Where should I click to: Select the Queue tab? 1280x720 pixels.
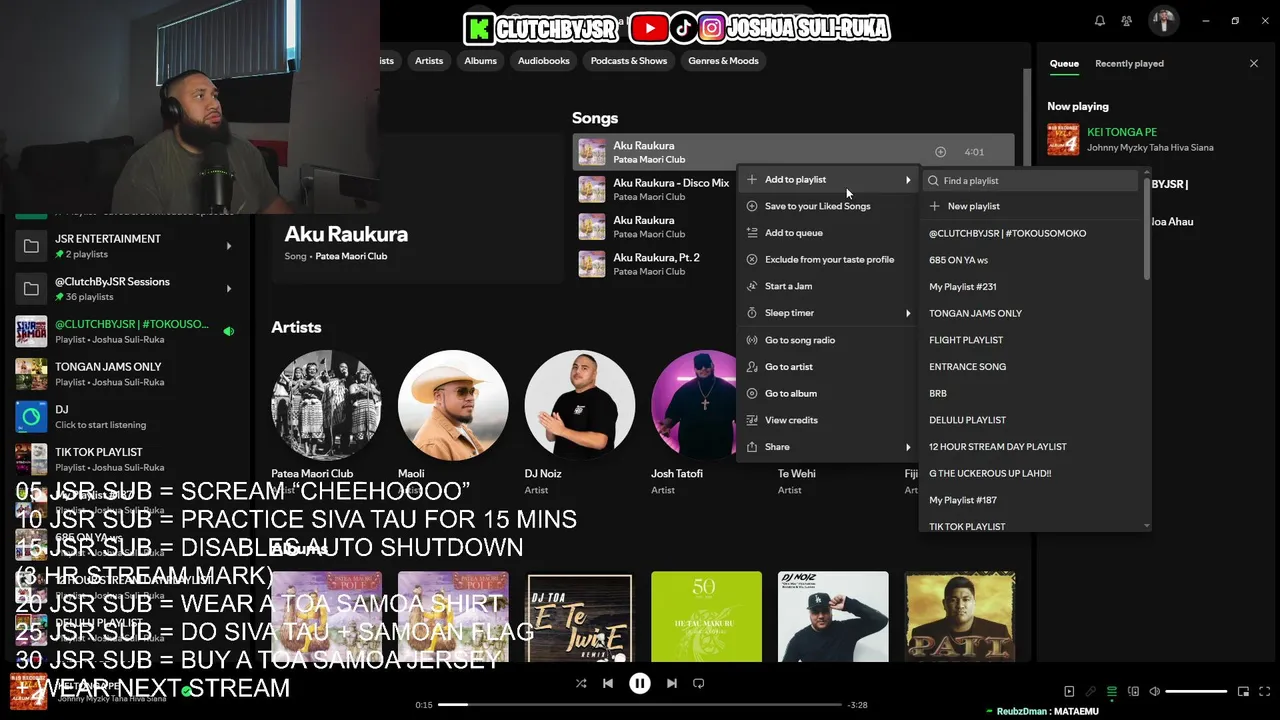coord(1064,63)
